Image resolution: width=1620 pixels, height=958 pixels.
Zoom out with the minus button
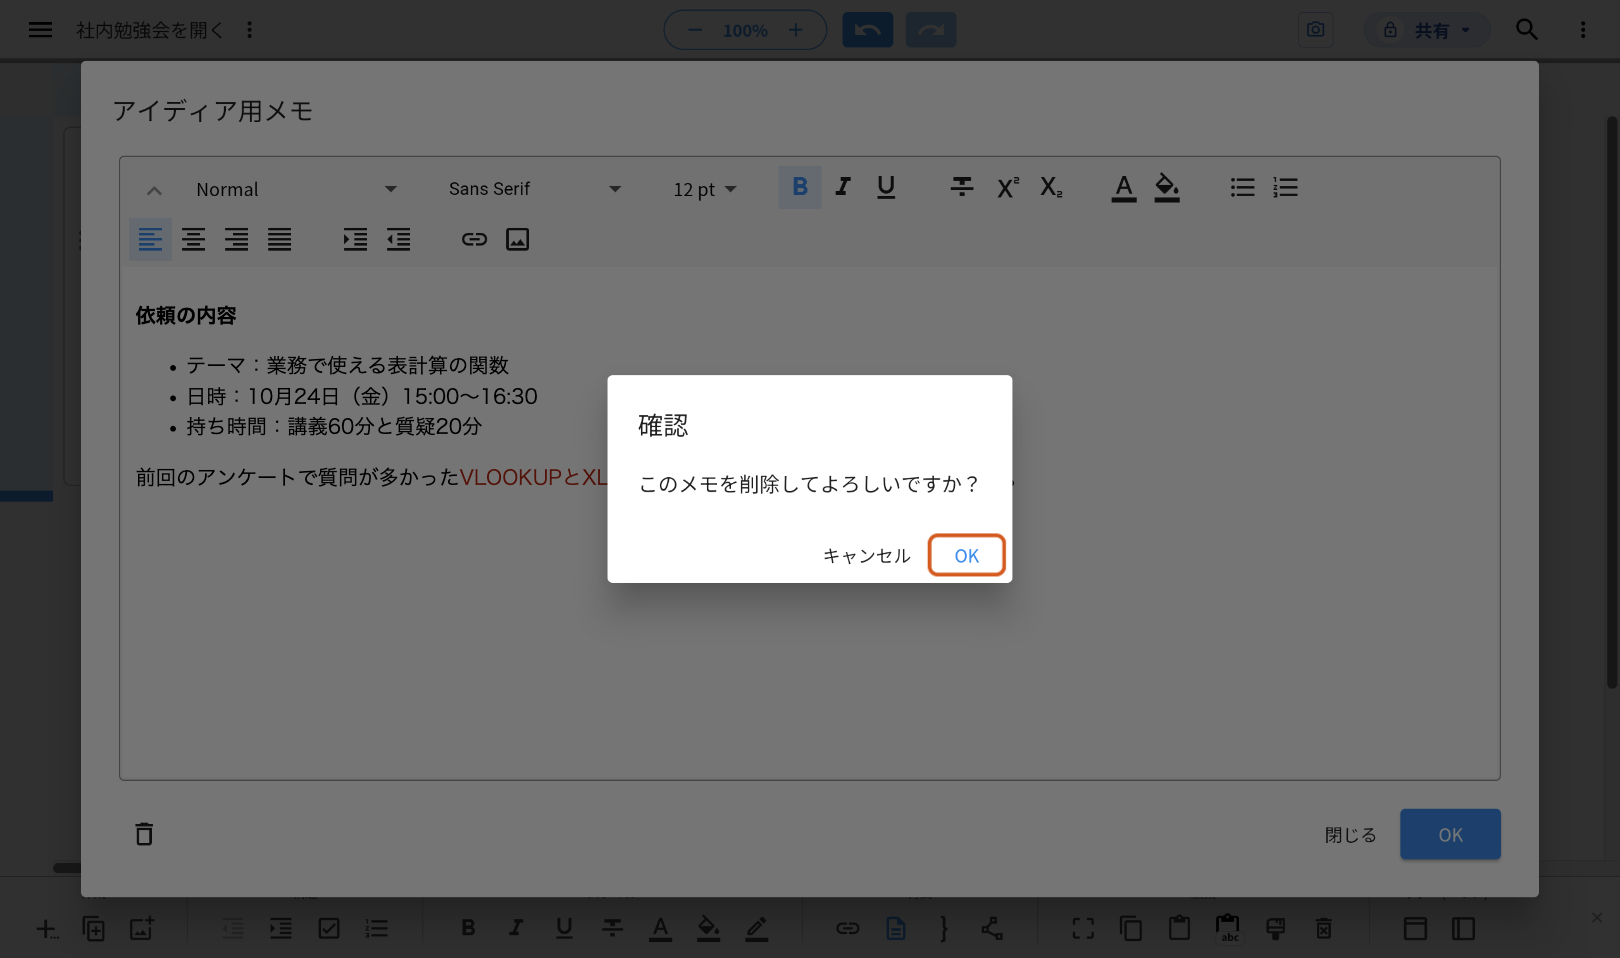click(695, 30)
